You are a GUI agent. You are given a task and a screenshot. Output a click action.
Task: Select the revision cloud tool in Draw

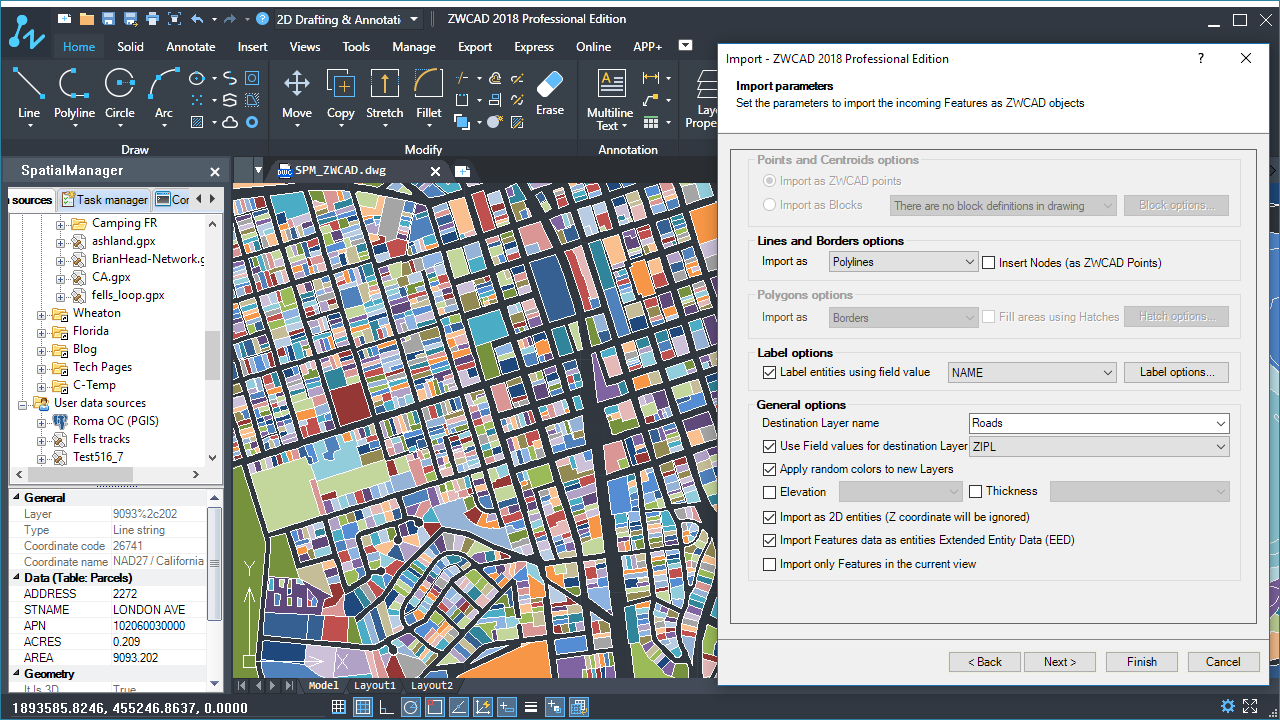(x=230, y=122)
